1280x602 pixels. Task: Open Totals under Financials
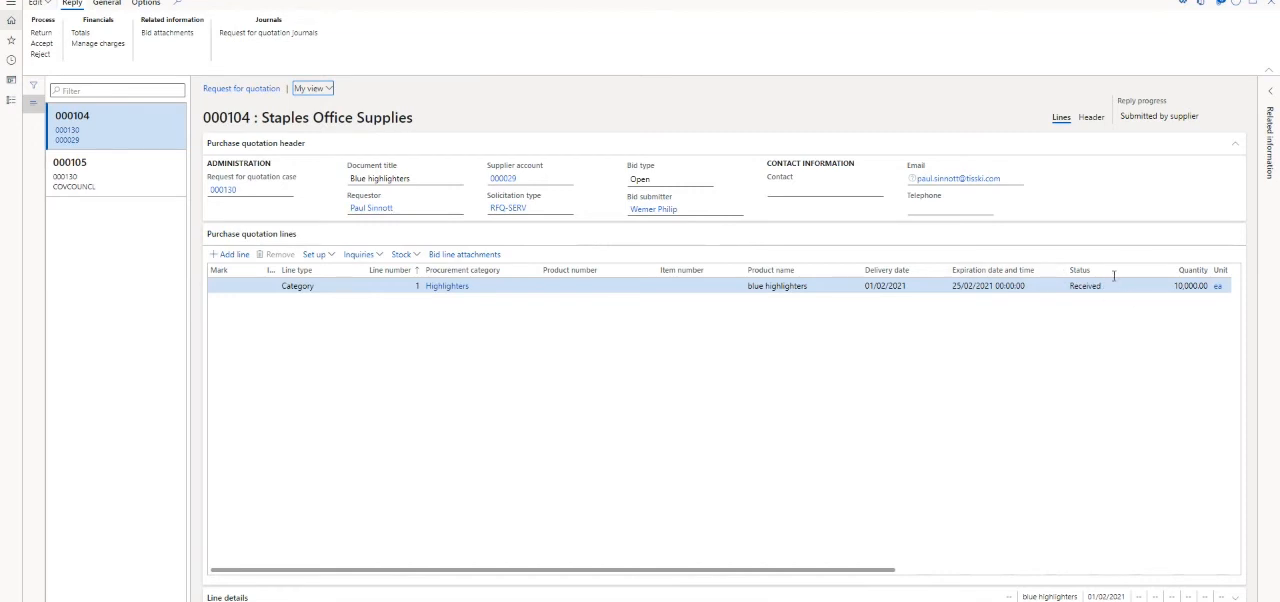(80, 33)
